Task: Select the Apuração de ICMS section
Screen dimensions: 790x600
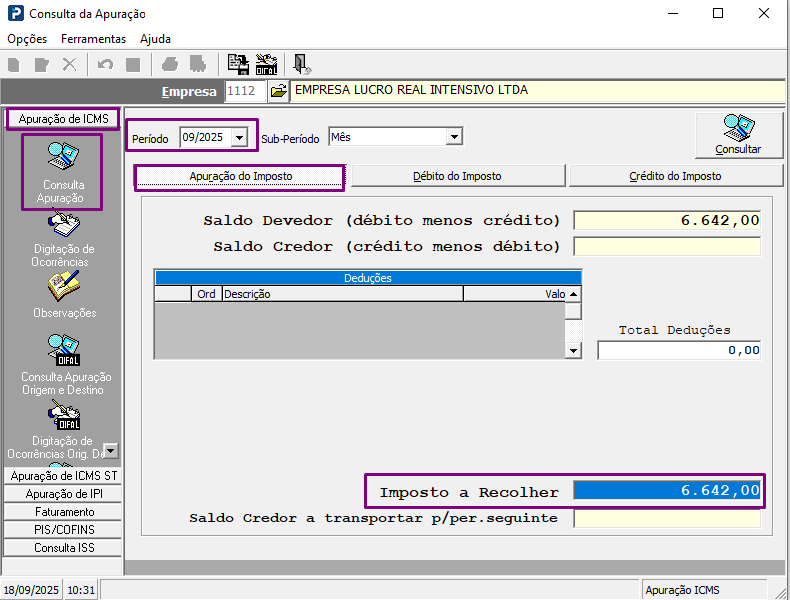Action: tap(63, 119)
